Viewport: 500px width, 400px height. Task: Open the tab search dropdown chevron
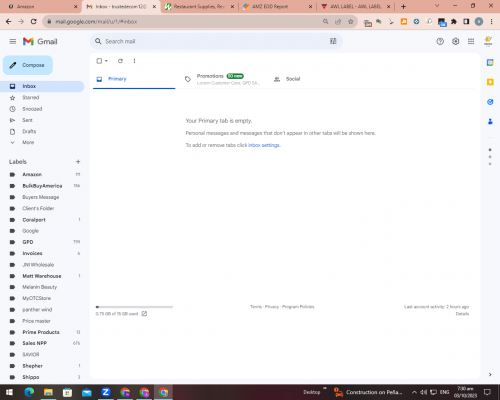coord(437,6)
